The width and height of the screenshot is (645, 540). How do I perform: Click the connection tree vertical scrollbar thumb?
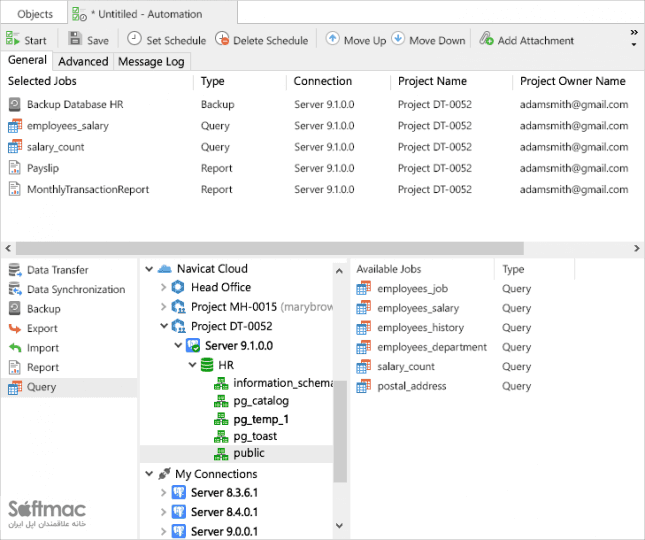point(340,431)
